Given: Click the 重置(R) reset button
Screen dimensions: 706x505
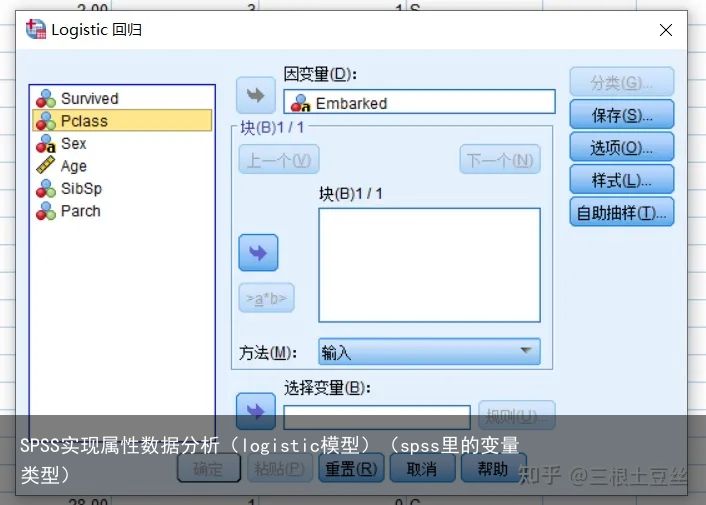Looking at the screenshot, I should pos(351,469).
